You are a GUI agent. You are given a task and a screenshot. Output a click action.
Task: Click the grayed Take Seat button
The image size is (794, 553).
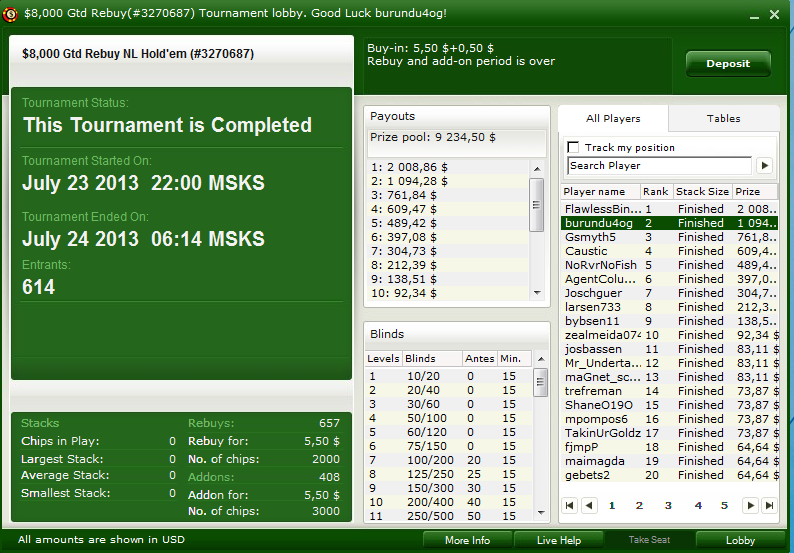tap(649, 540)
